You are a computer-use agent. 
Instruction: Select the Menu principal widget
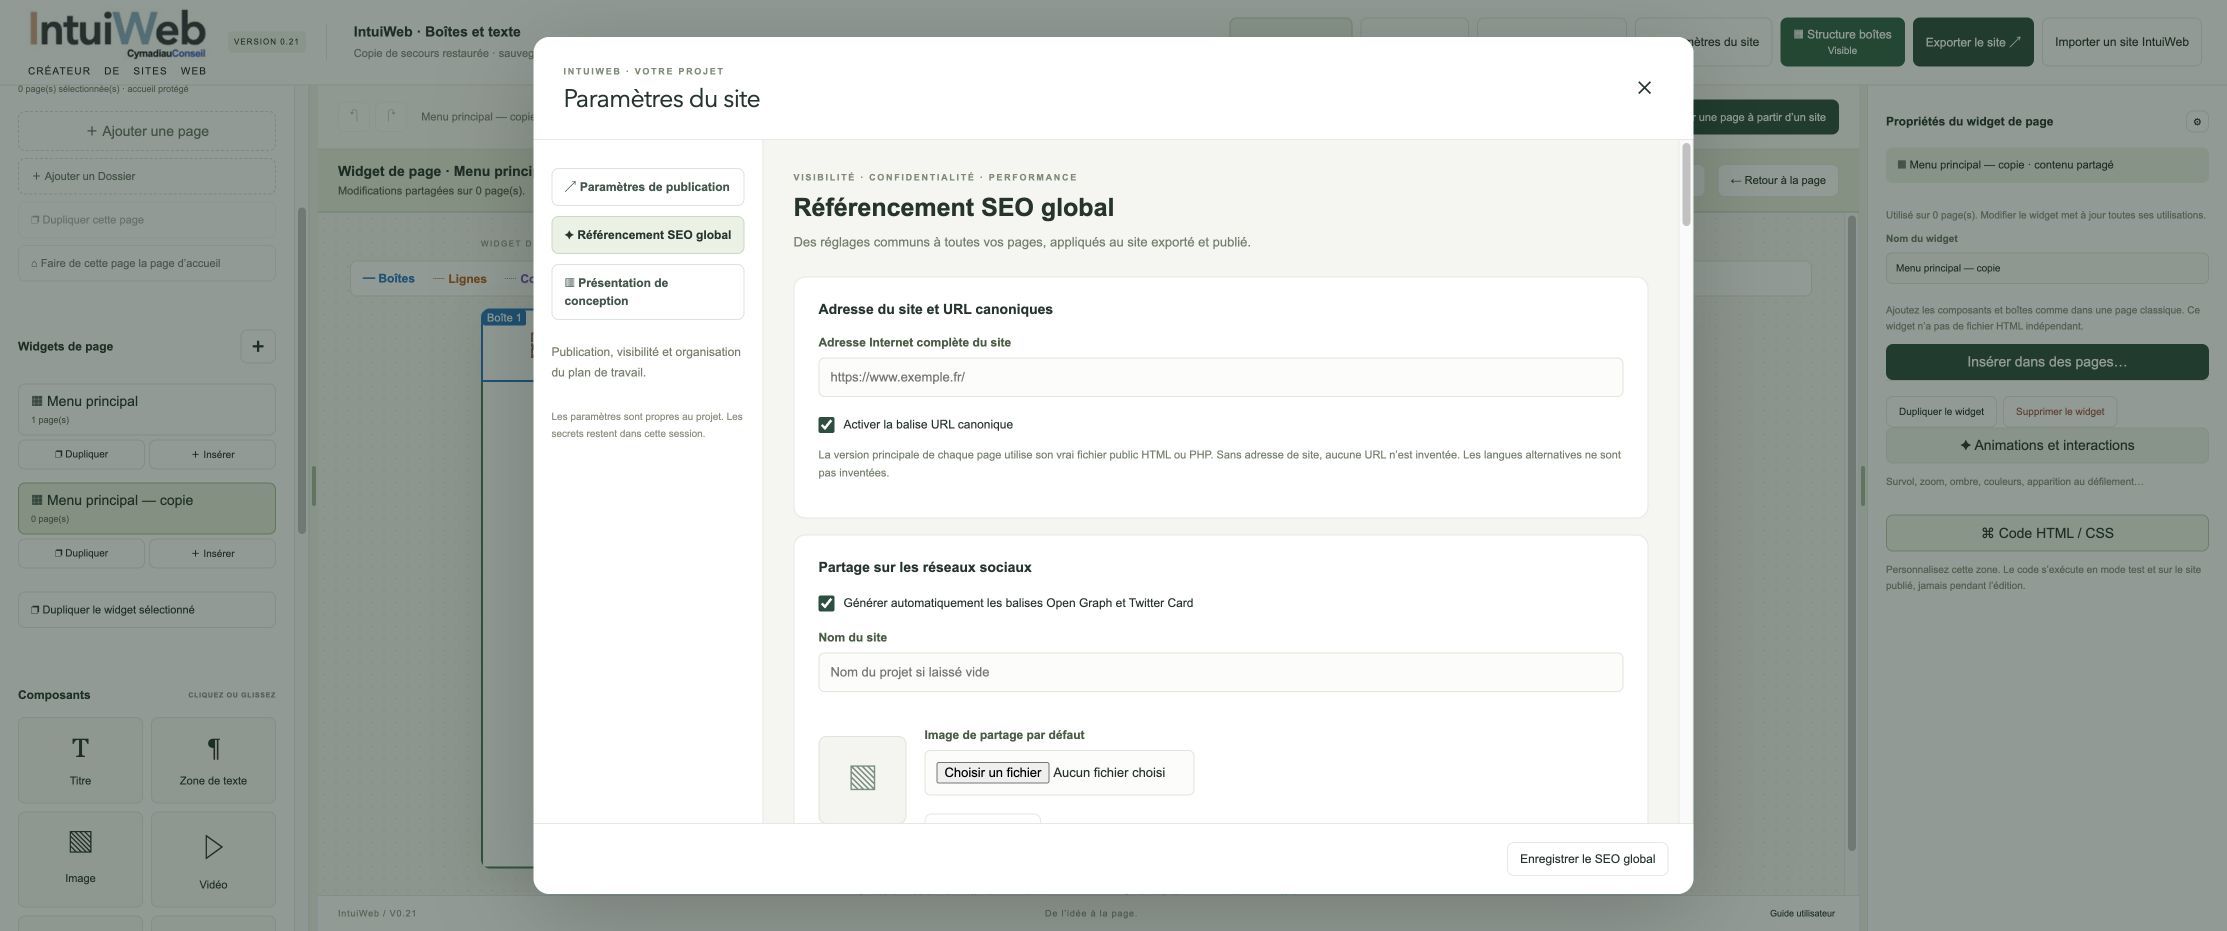[x=147, y=410]
